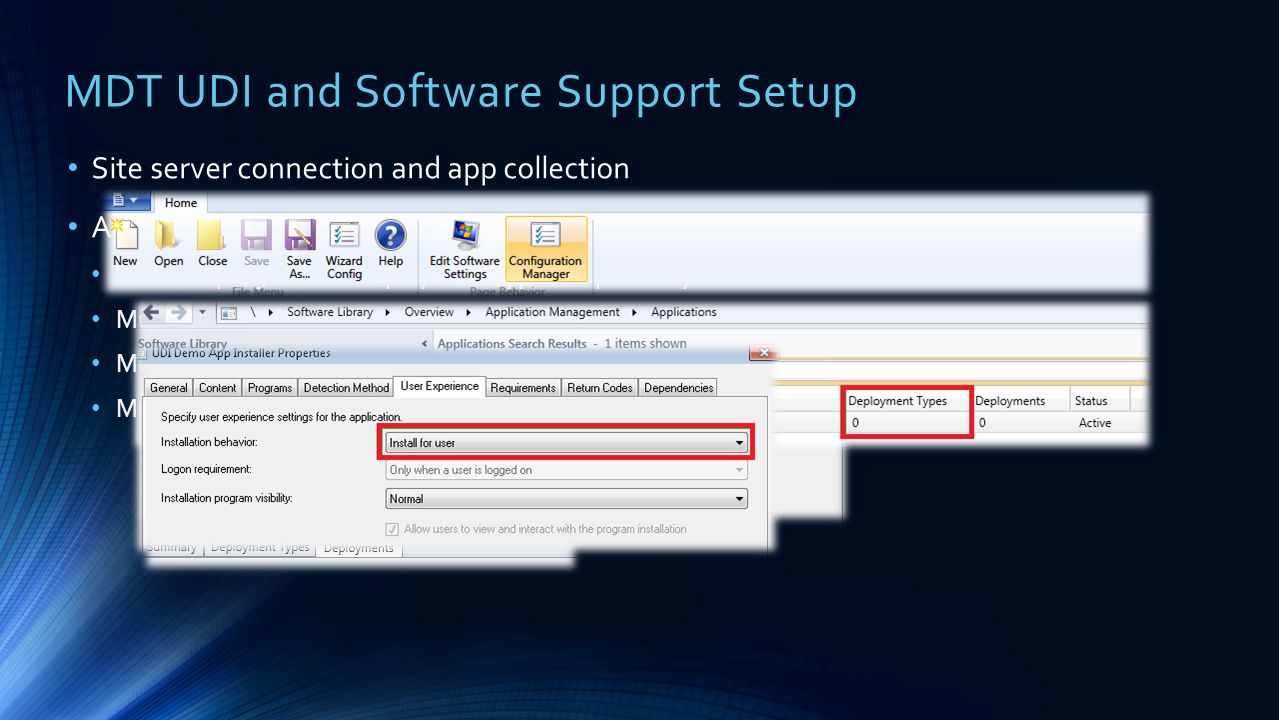Click the Active status cell
The width and height of the screenshot is (1279, 720).
tap(1095, 423)
